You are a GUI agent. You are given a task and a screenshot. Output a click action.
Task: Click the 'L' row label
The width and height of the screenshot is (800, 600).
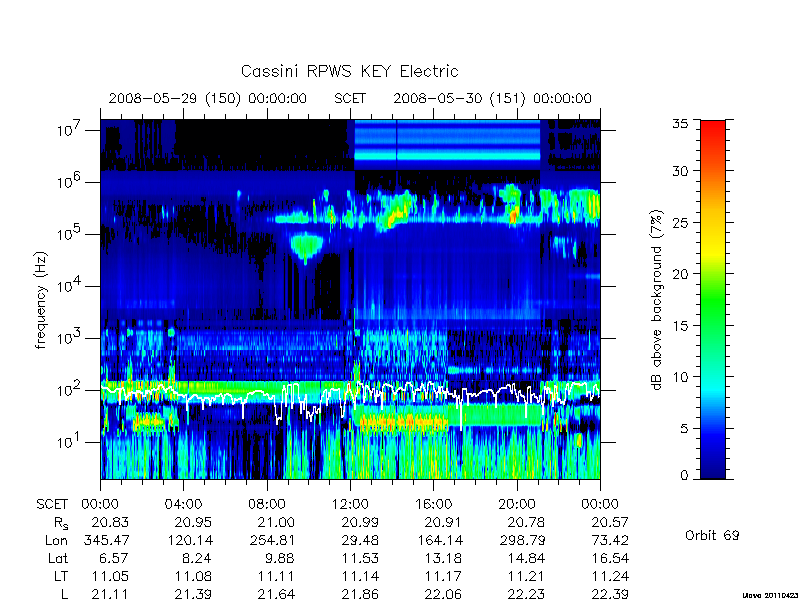pos(64,594)
